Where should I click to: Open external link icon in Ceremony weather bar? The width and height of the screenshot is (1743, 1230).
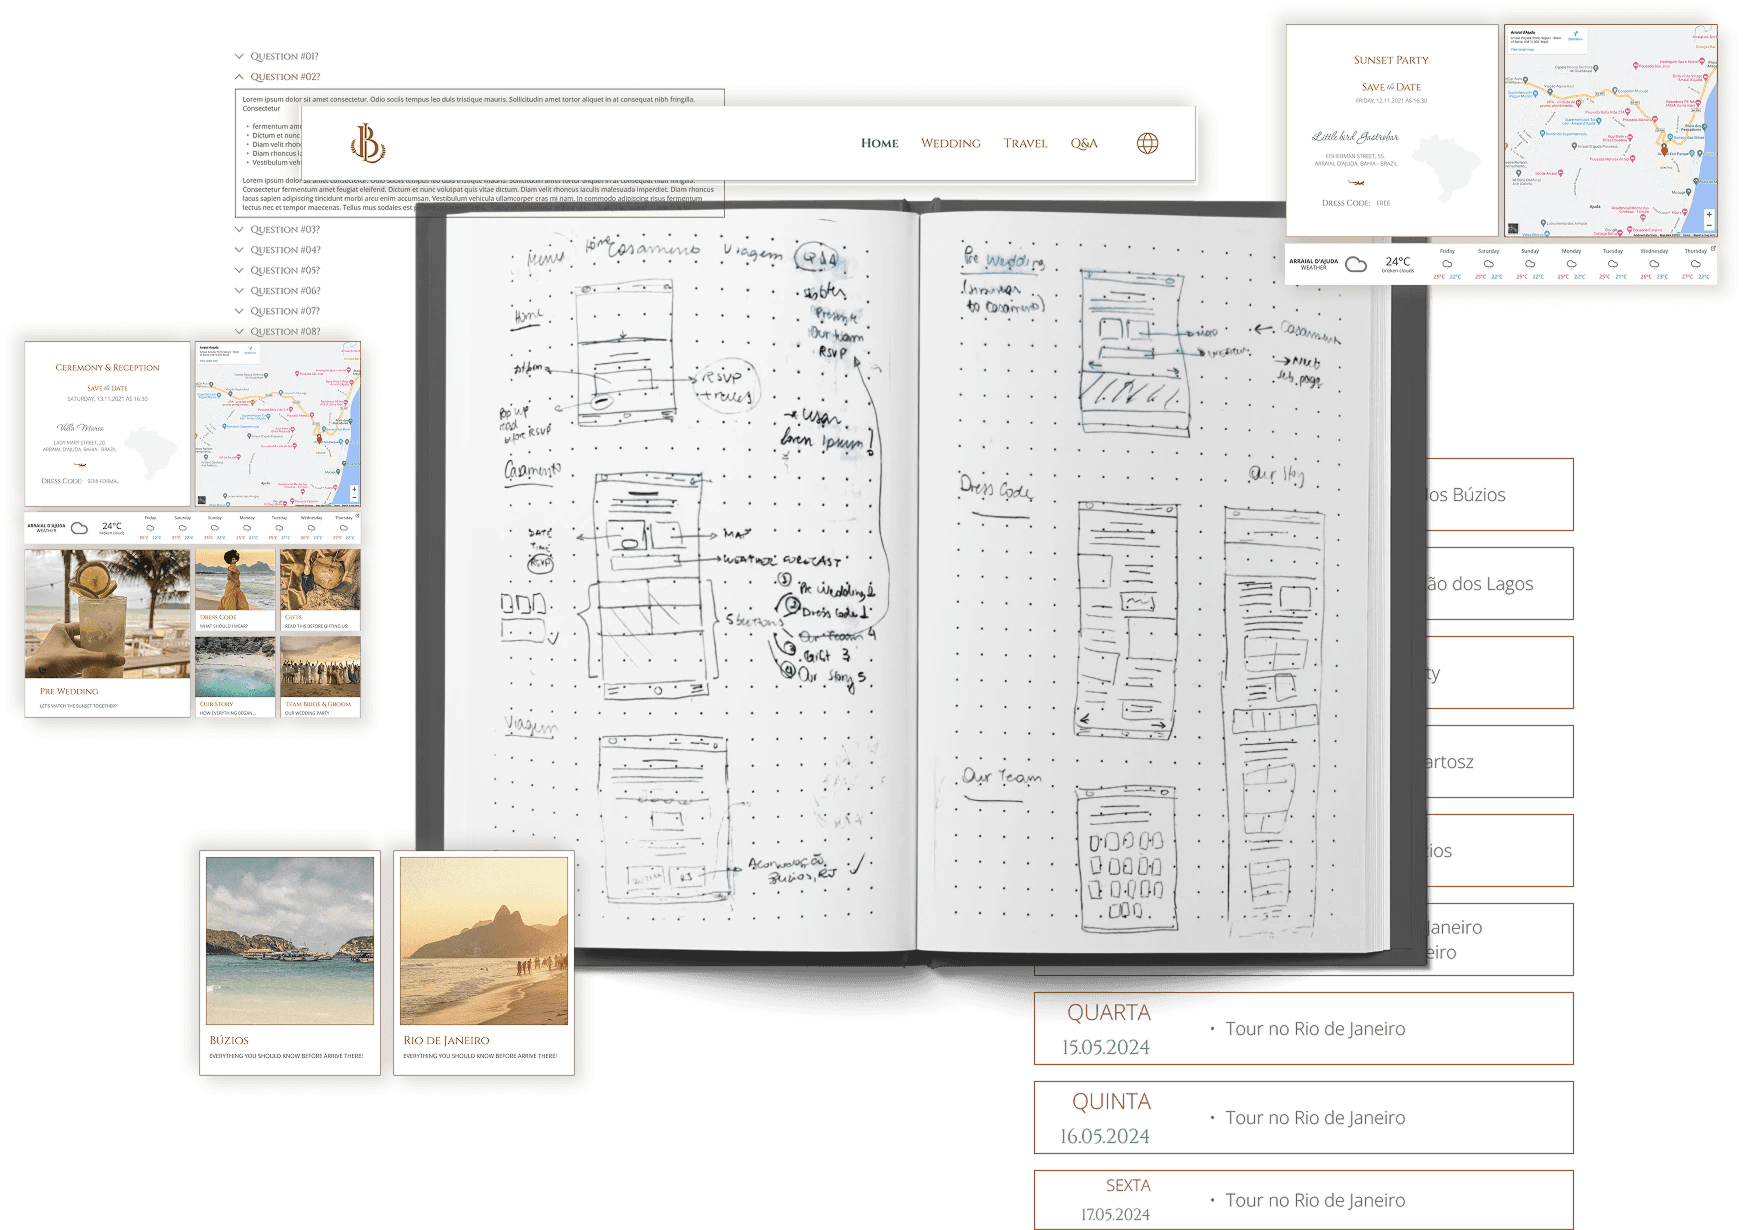[357, 516]
